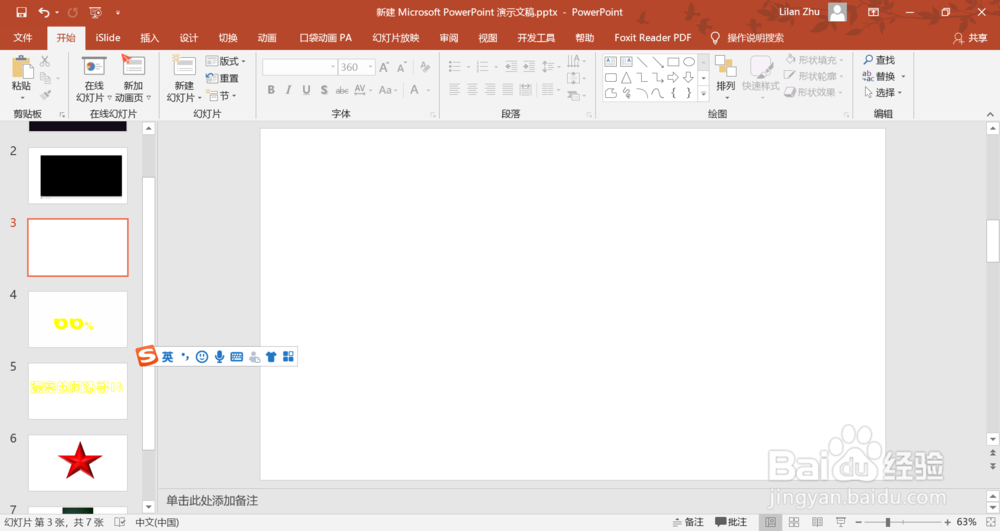Viewport: 1000px width, 531px height.
Task: Open the 选择 select dropdown
Action: tap(883, 92)
